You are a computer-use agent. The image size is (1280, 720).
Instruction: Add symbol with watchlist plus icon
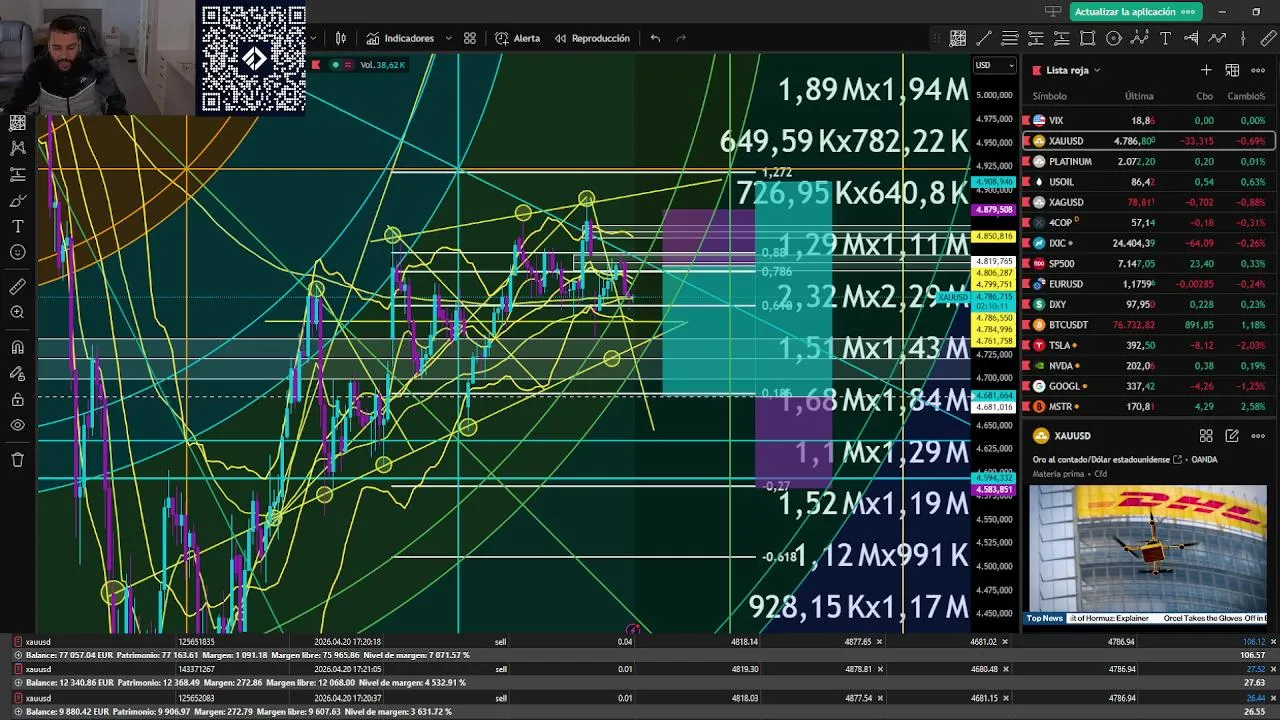1206,70
